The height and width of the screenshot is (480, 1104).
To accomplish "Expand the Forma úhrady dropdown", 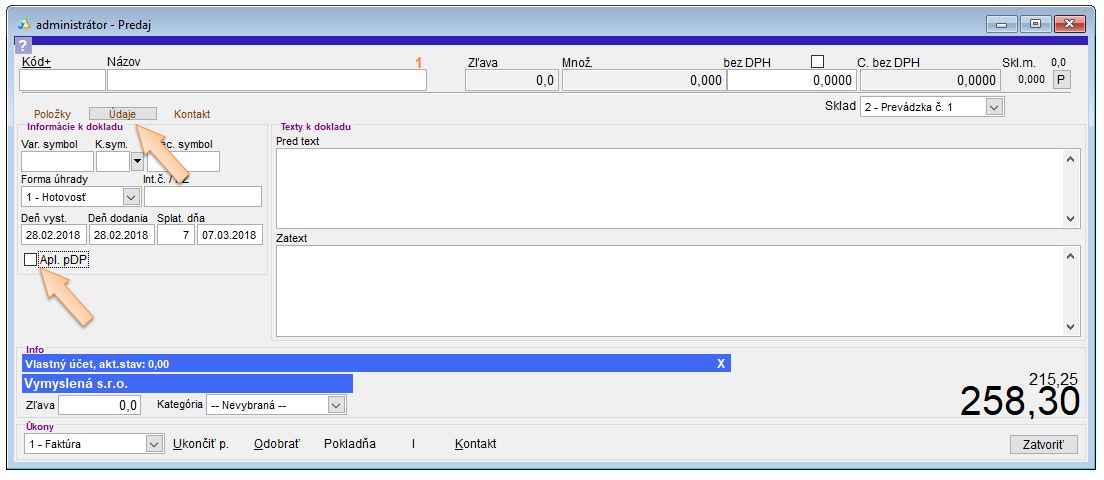I will 130,197.
